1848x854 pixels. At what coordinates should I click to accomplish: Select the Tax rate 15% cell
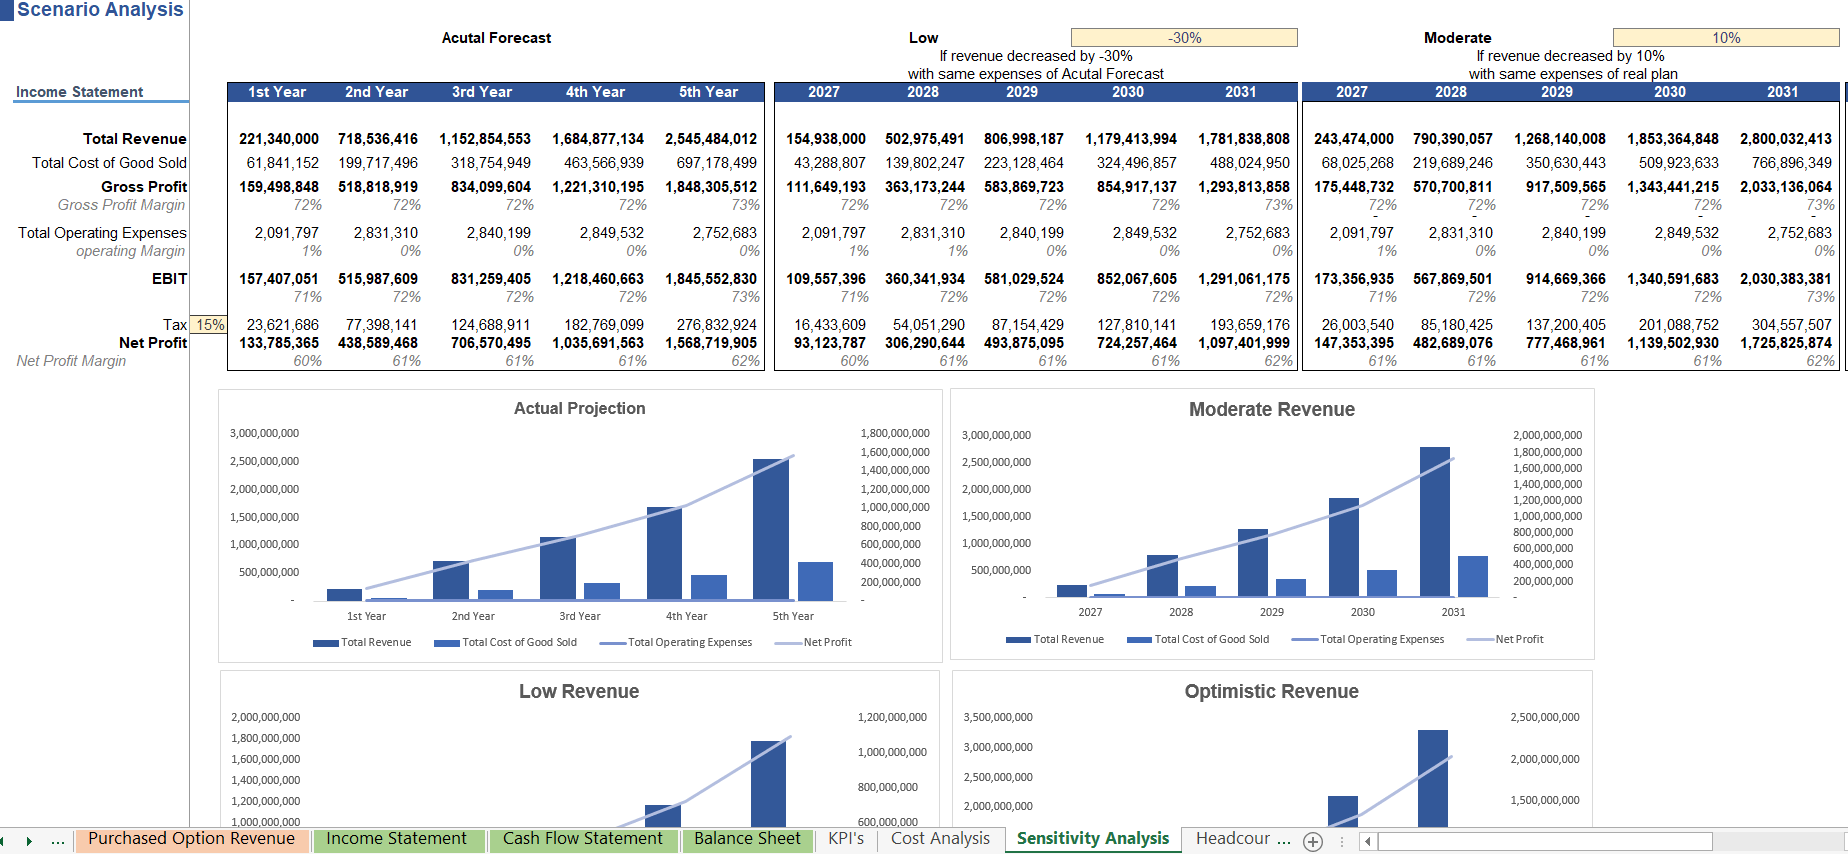tap(209, 325)
